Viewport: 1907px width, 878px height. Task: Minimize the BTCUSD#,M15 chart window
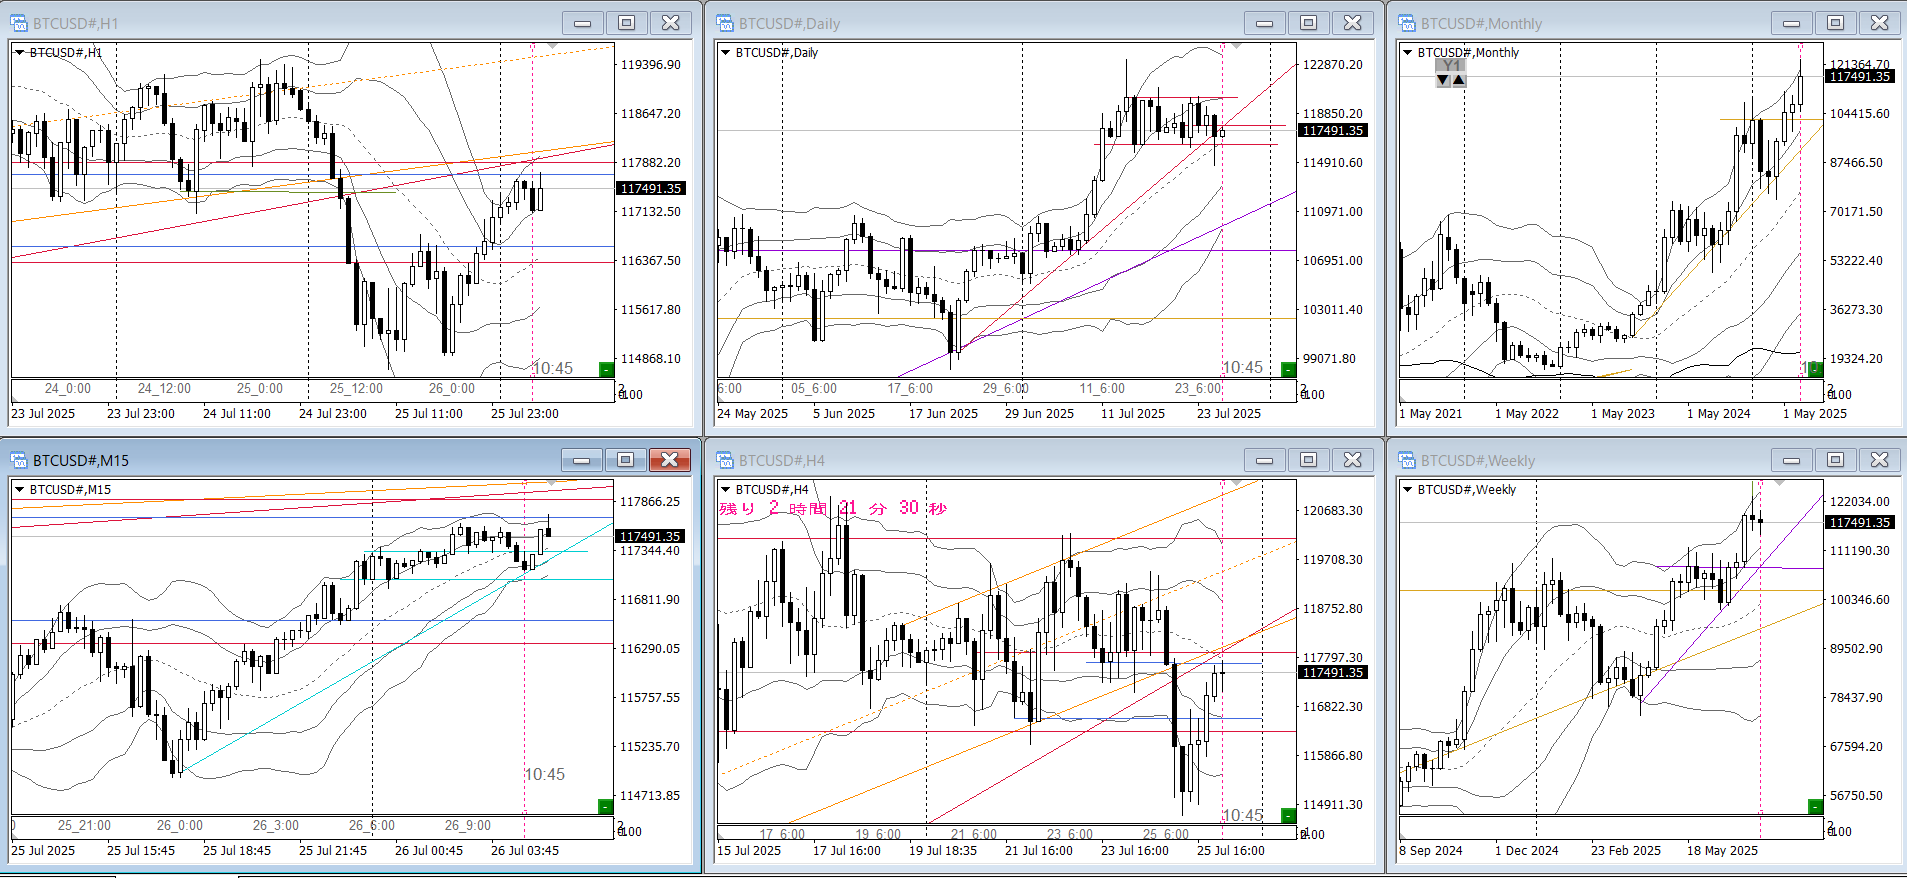click(582, 460)
